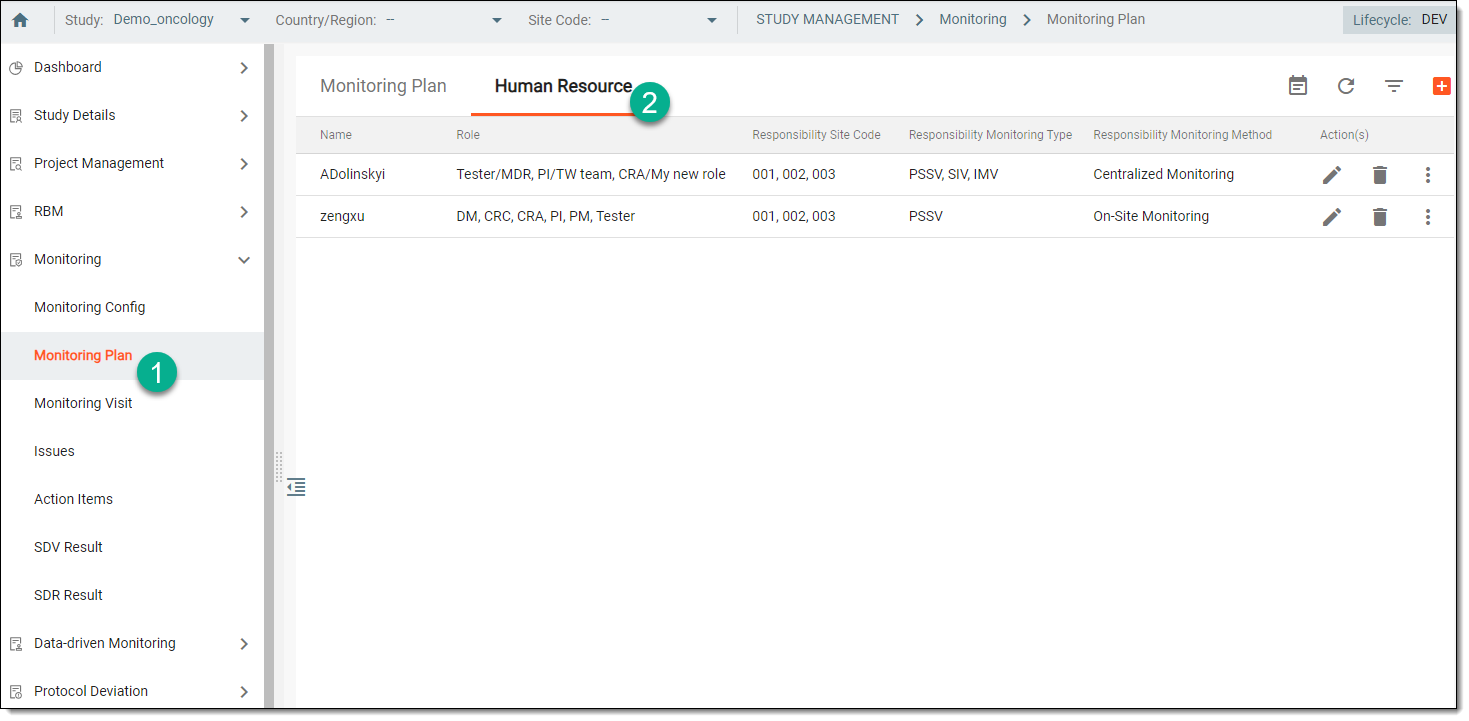Viewport: 1469px width, 721px height.
Task: Open the filter icon in the toolbar
Action: coord(1394,86)
